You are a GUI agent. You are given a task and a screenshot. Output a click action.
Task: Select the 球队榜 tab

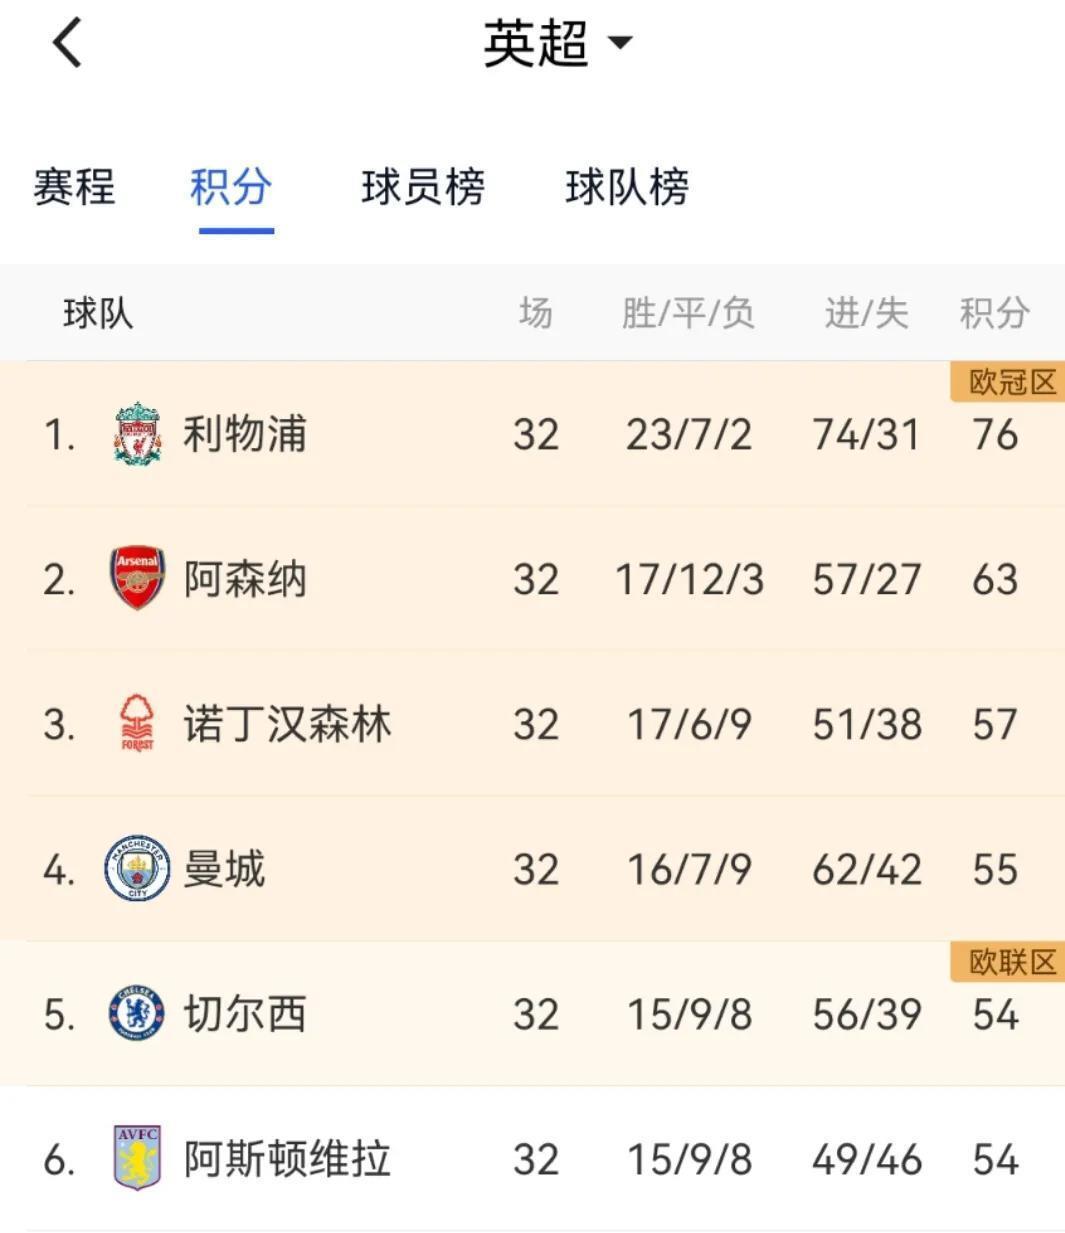[625, 187]
